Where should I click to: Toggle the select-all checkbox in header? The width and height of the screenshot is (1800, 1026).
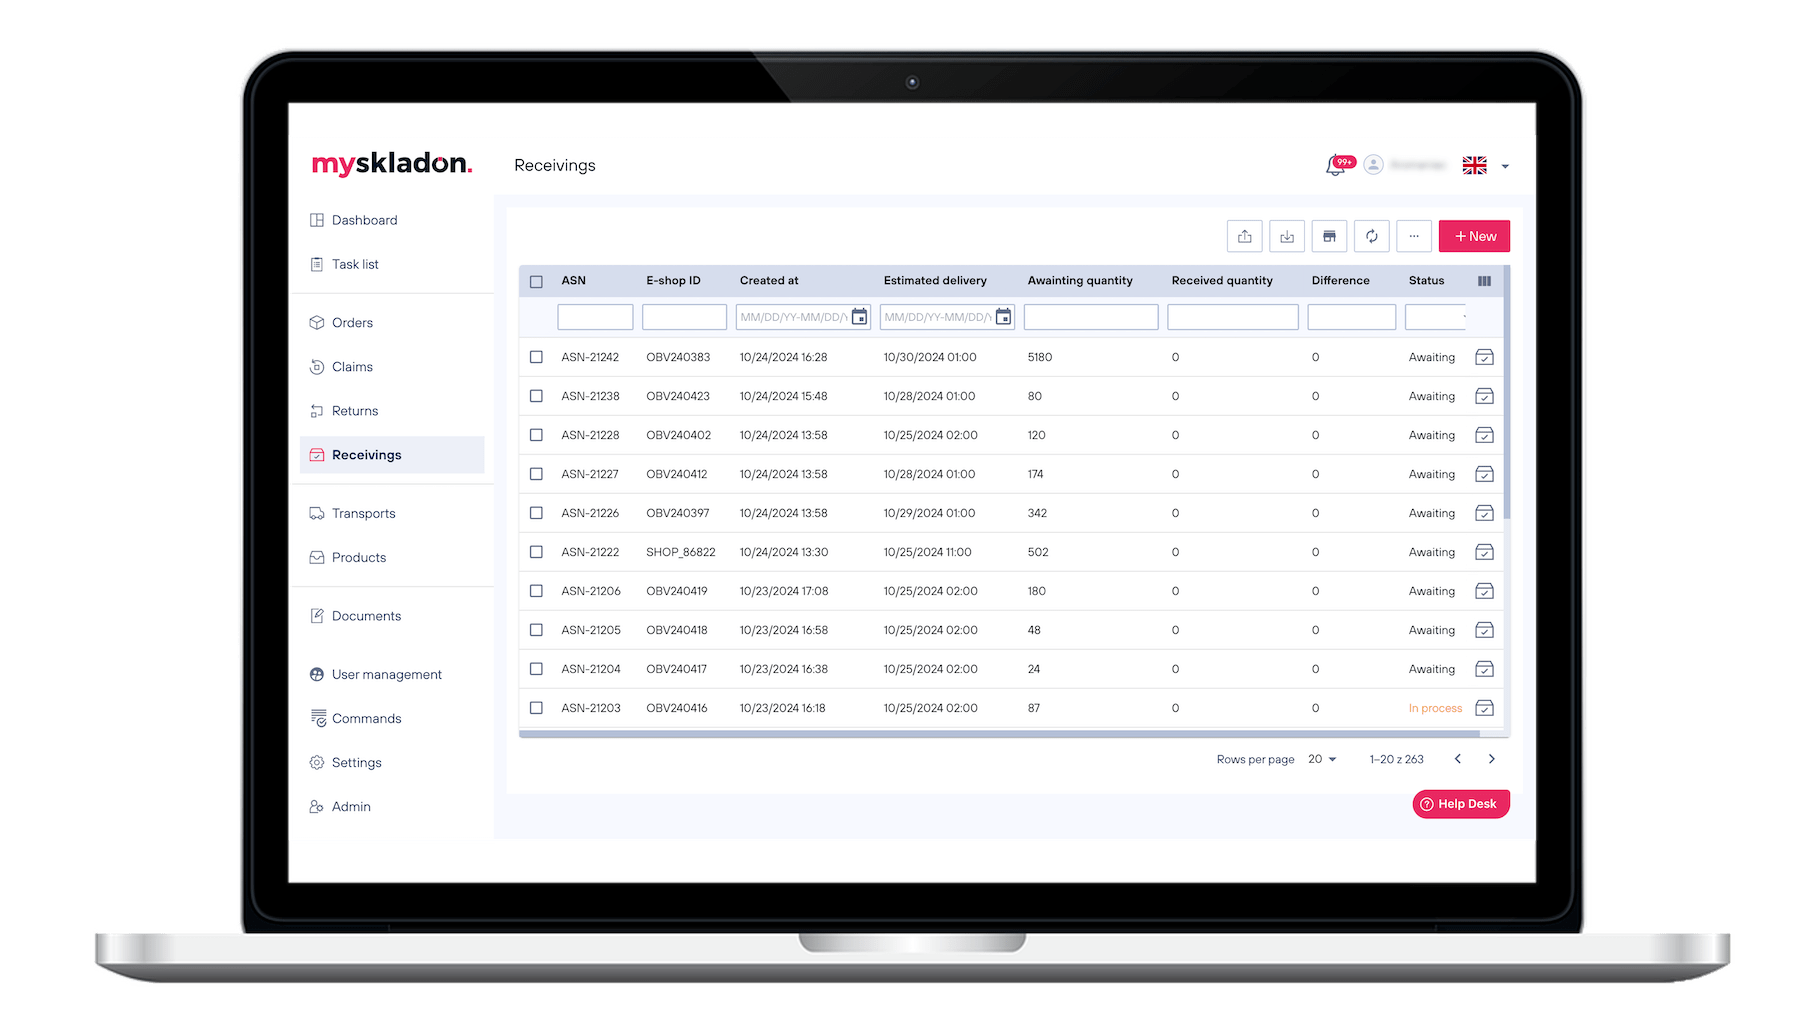(536, 281)
